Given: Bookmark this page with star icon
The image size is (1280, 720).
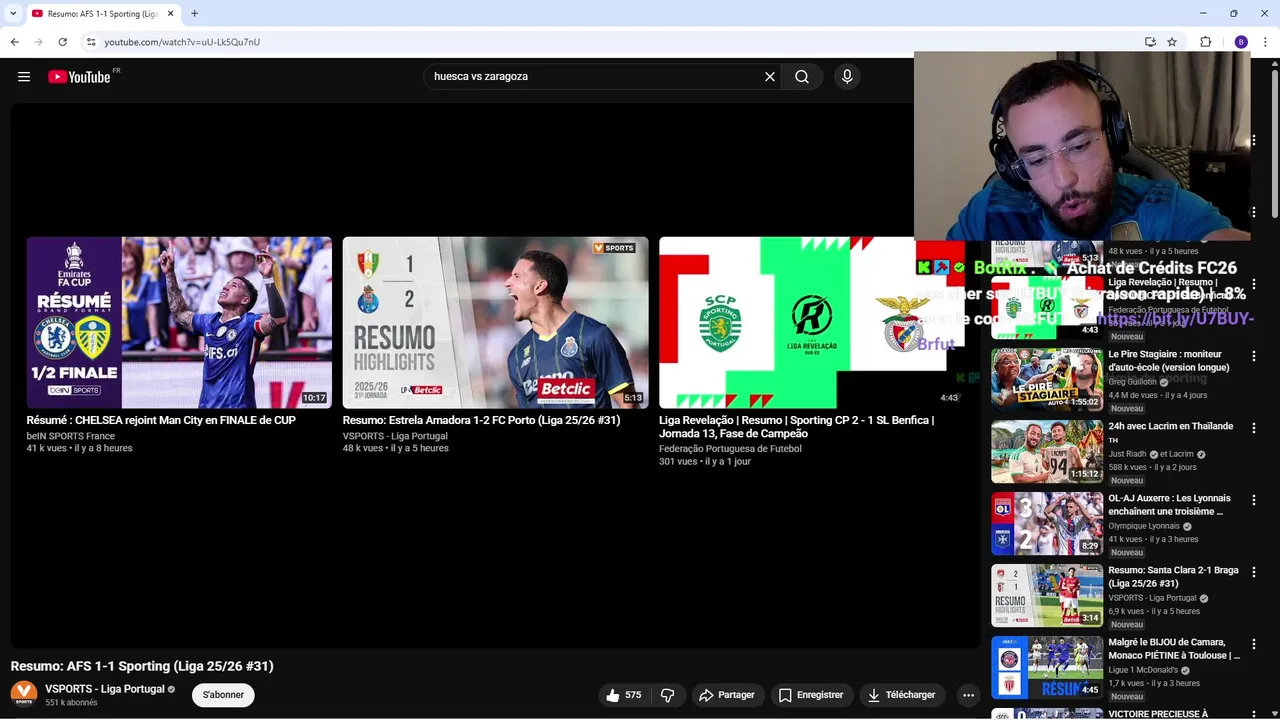Looking at the screenshot, I should coord(1172,42).
